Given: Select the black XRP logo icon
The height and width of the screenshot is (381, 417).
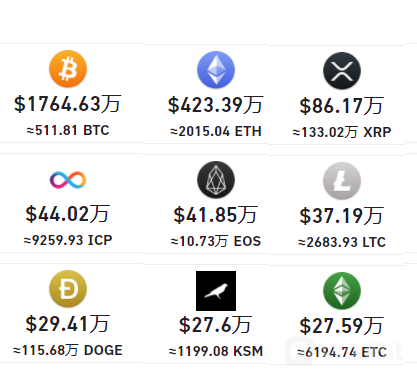Looking at the screenshot, I should (x=342, y=71).
